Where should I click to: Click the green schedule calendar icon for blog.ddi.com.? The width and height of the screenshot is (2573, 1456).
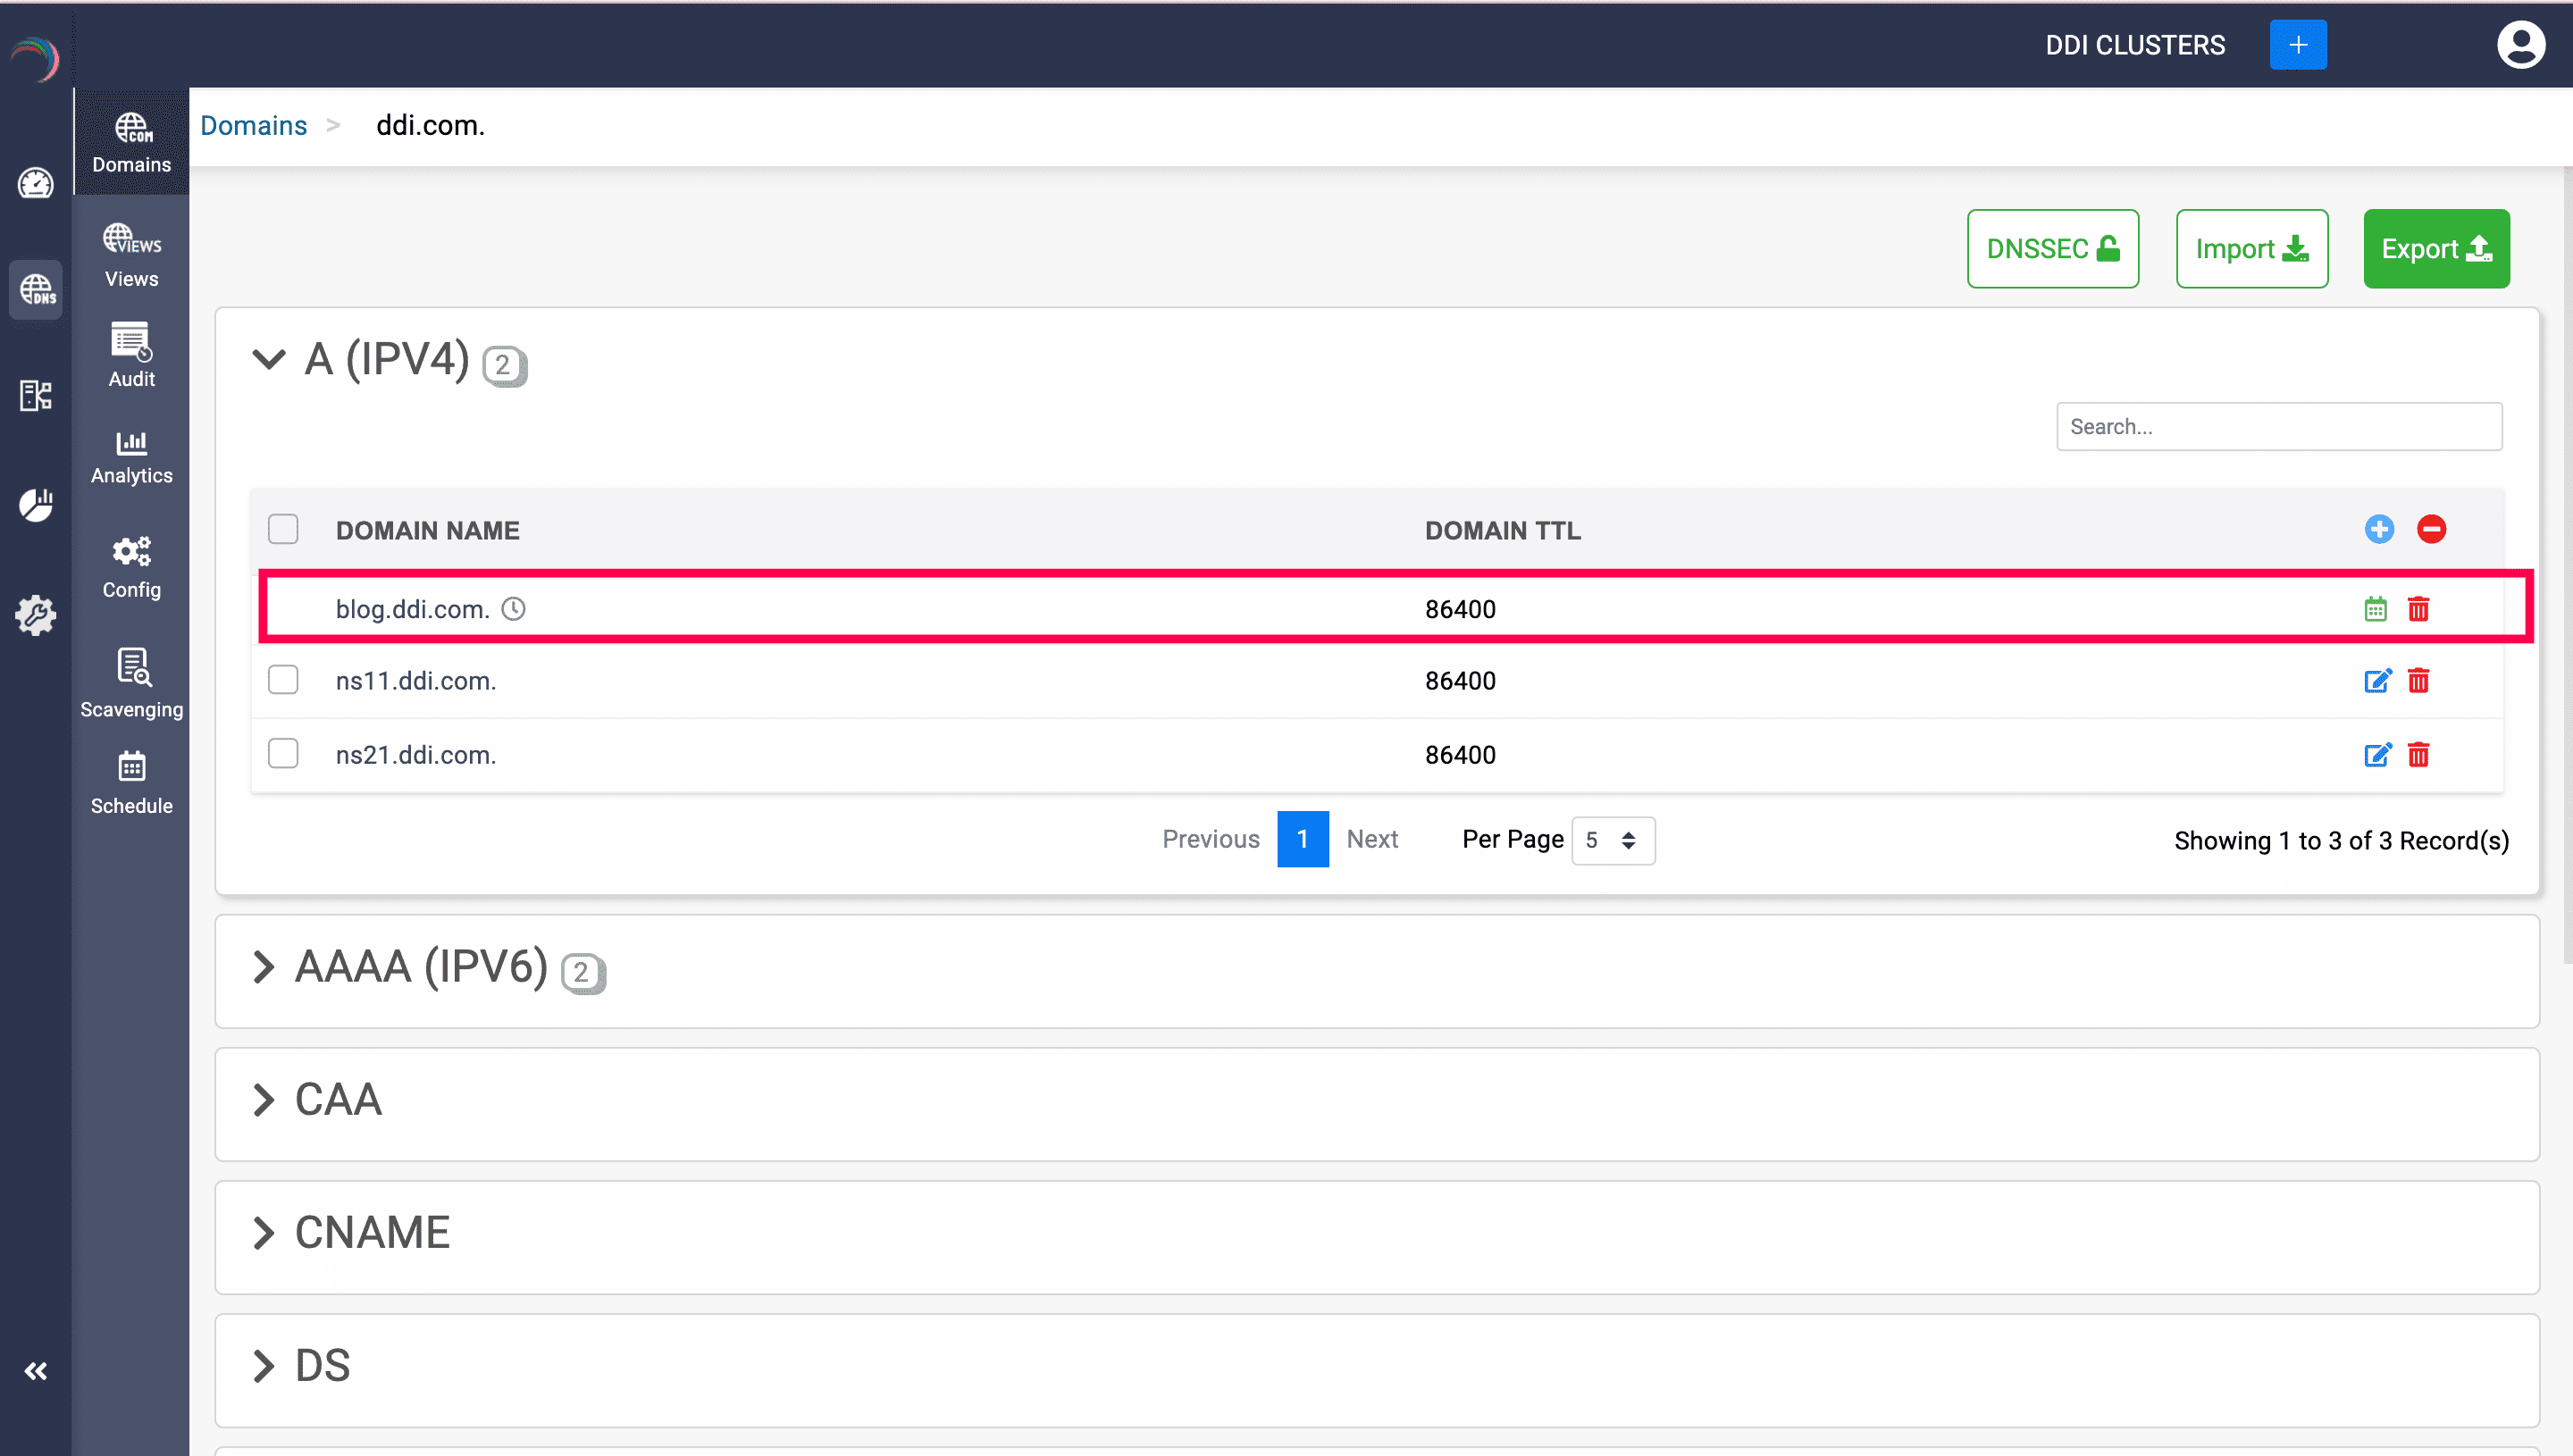point(2375,609)
